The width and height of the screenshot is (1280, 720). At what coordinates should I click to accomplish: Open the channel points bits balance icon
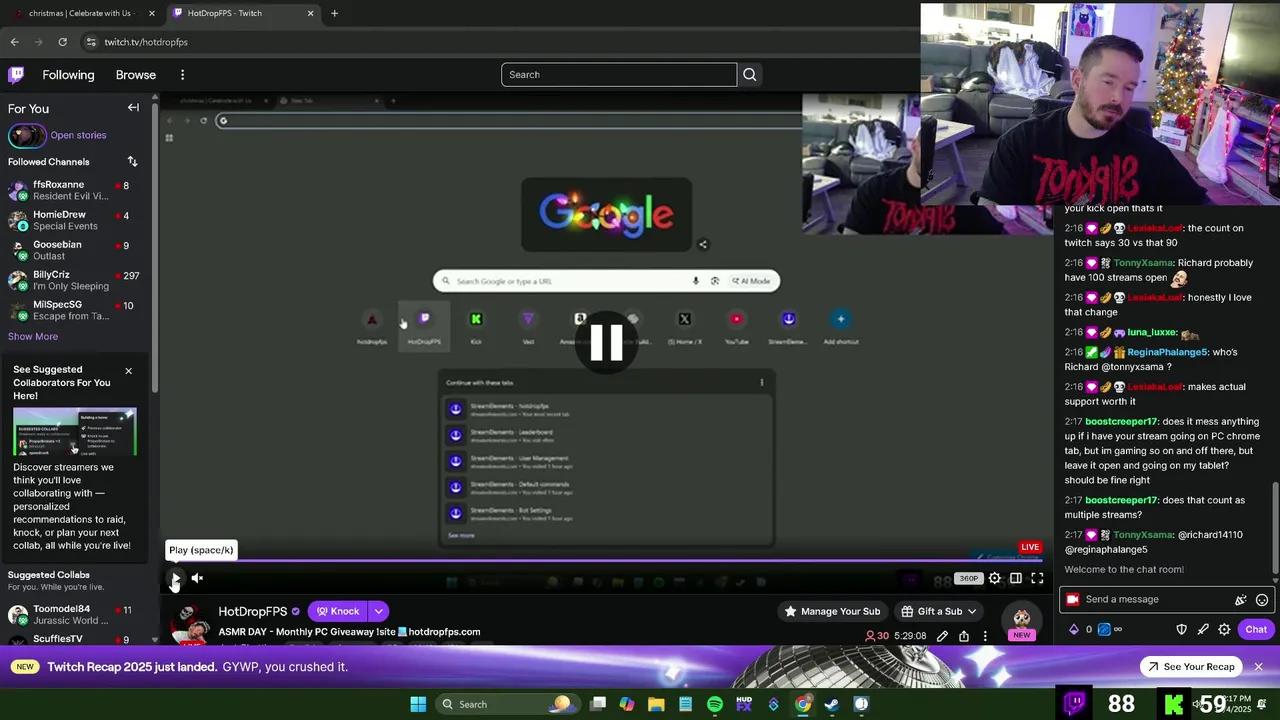point(1075,629)
